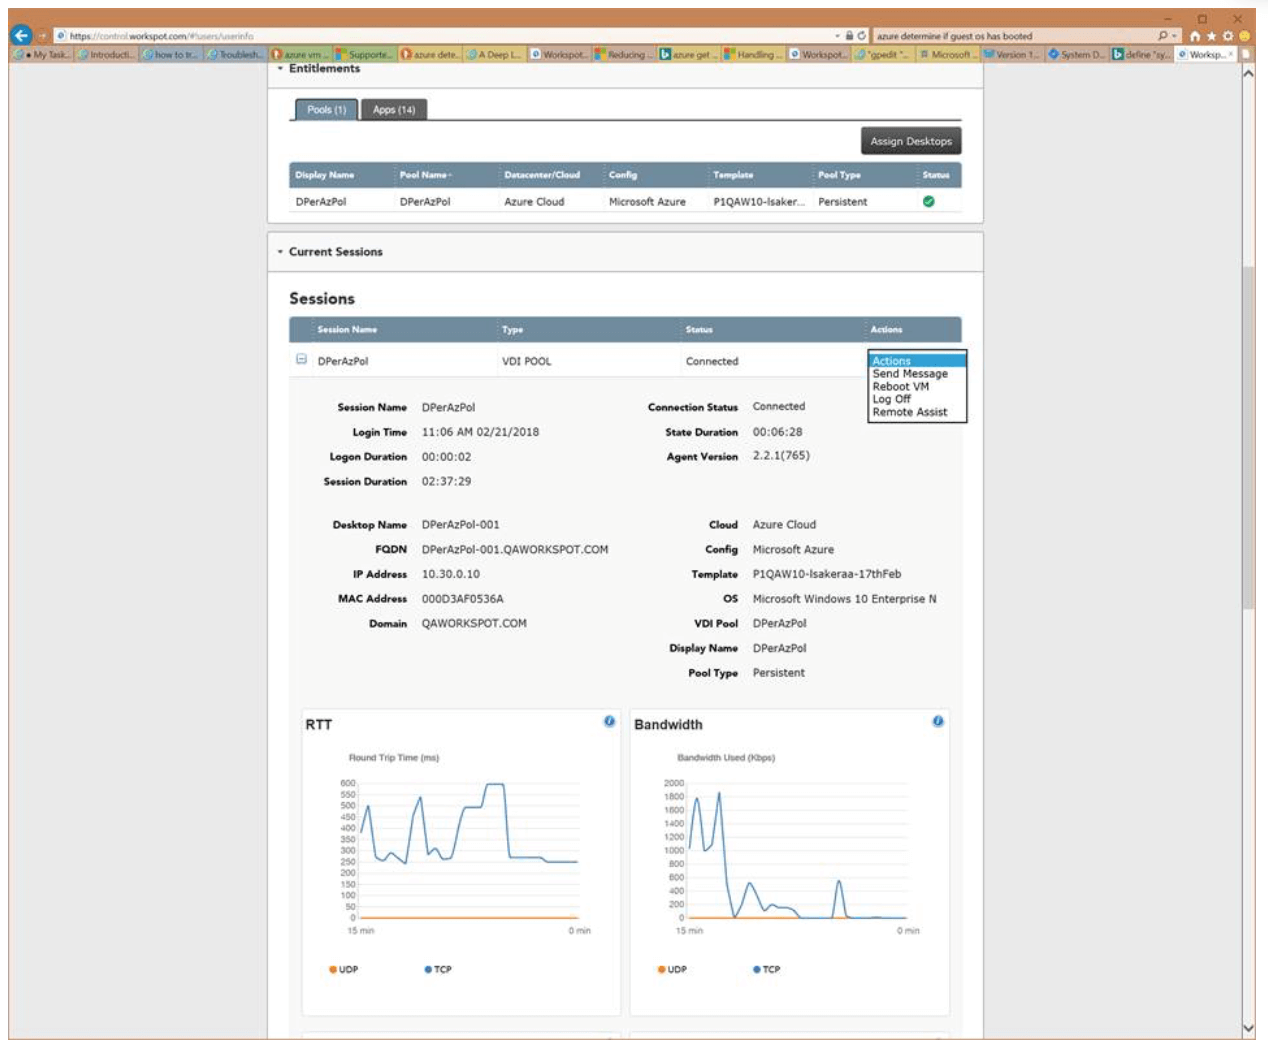Image resolution: width=1268 pixels, height=1052 pixels.
Task: Toggle the UDP legend in RTT chart
Action: (x=343, y=969)
